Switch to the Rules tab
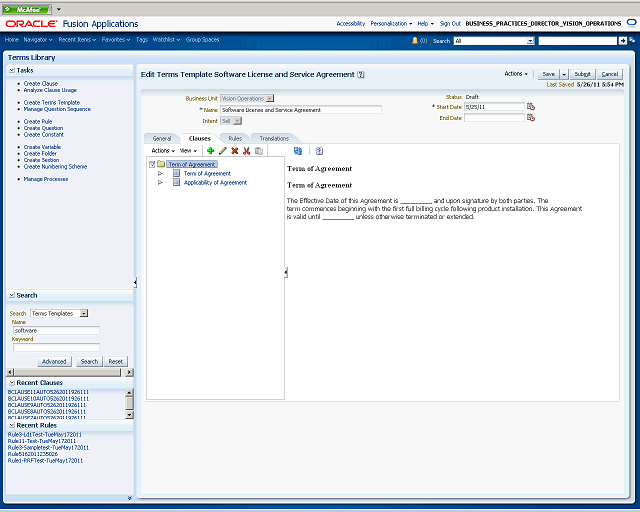The width and height of the screenshot is (640, 512). click(x=235, y=138)
